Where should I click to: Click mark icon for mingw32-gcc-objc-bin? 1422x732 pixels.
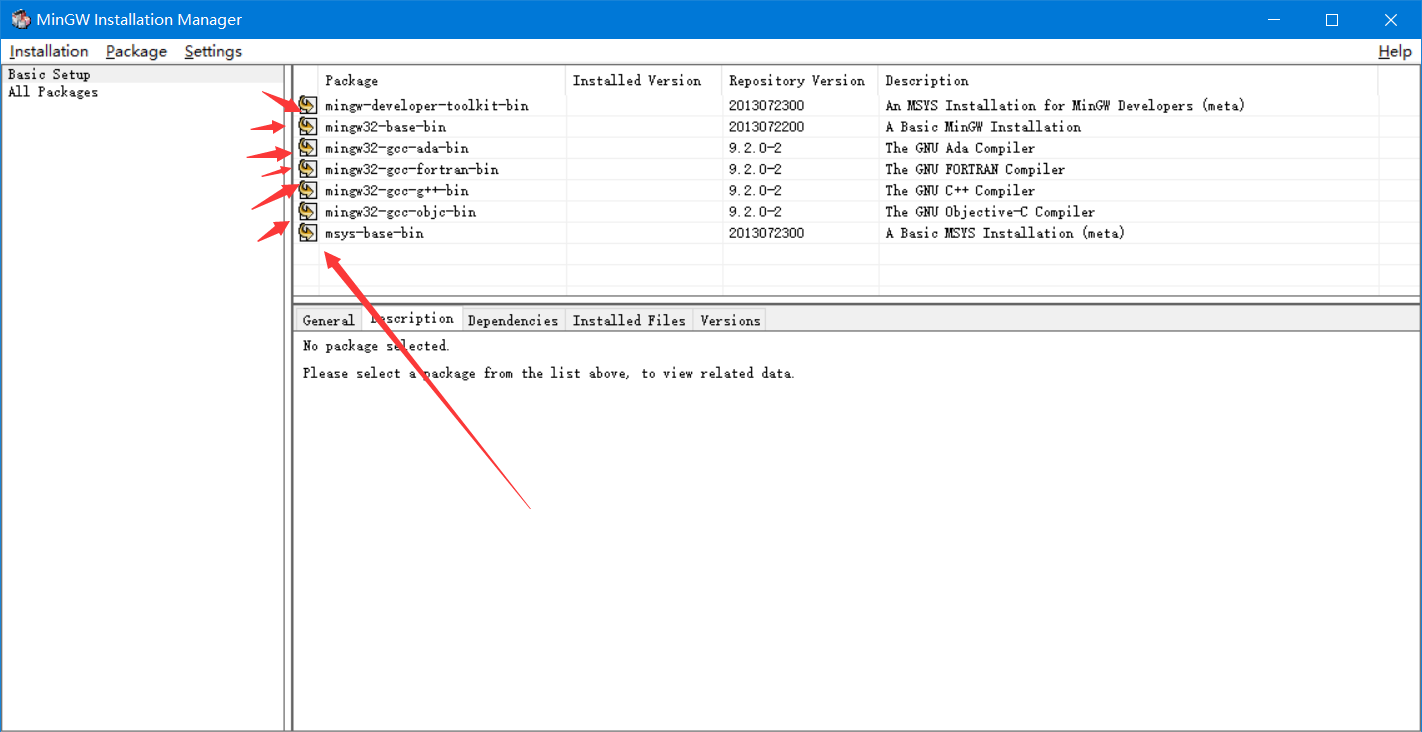click(308, 211)
